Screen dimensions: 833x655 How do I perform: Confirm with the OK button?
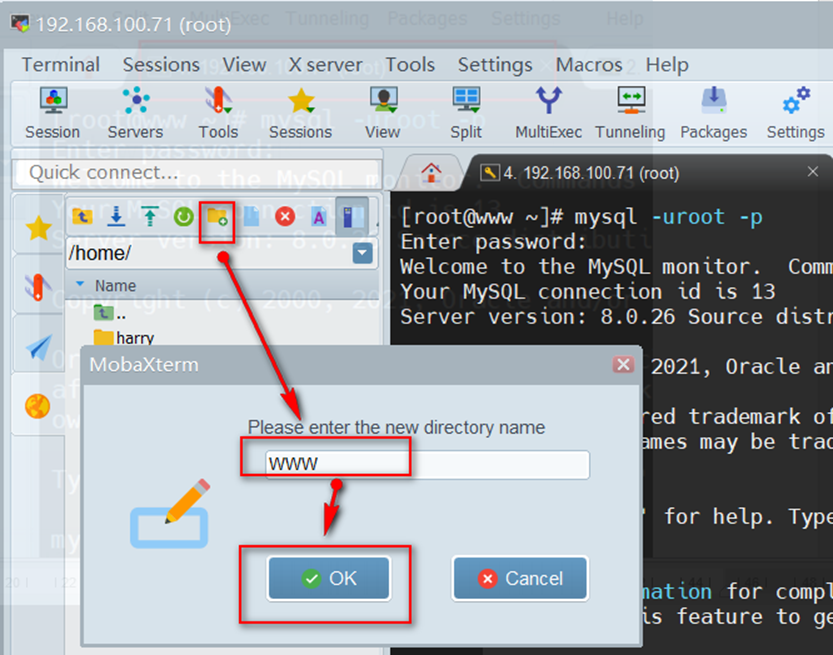click(x=329, y=579)
